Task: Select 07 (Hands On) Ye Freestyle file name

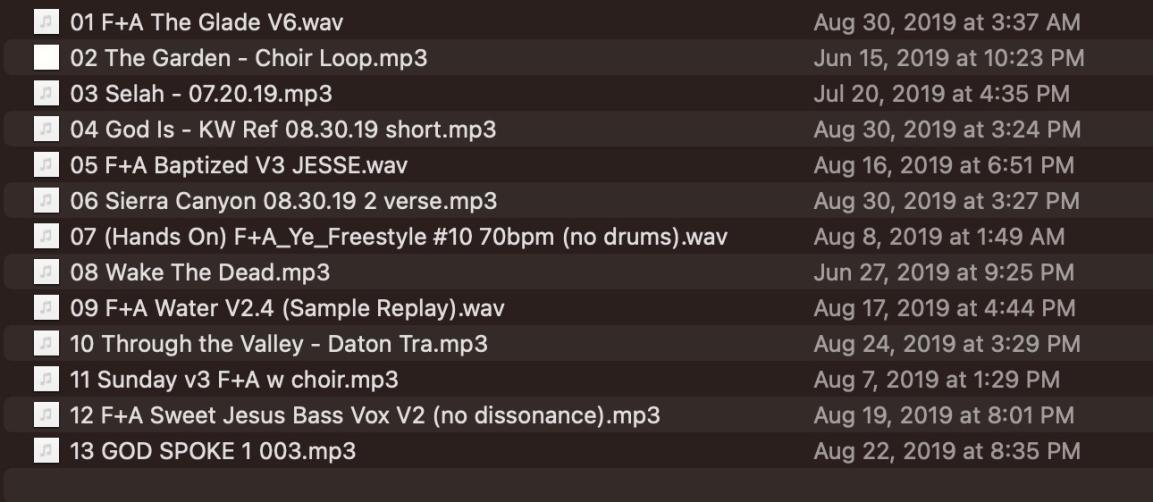Action: click(398, 237)
